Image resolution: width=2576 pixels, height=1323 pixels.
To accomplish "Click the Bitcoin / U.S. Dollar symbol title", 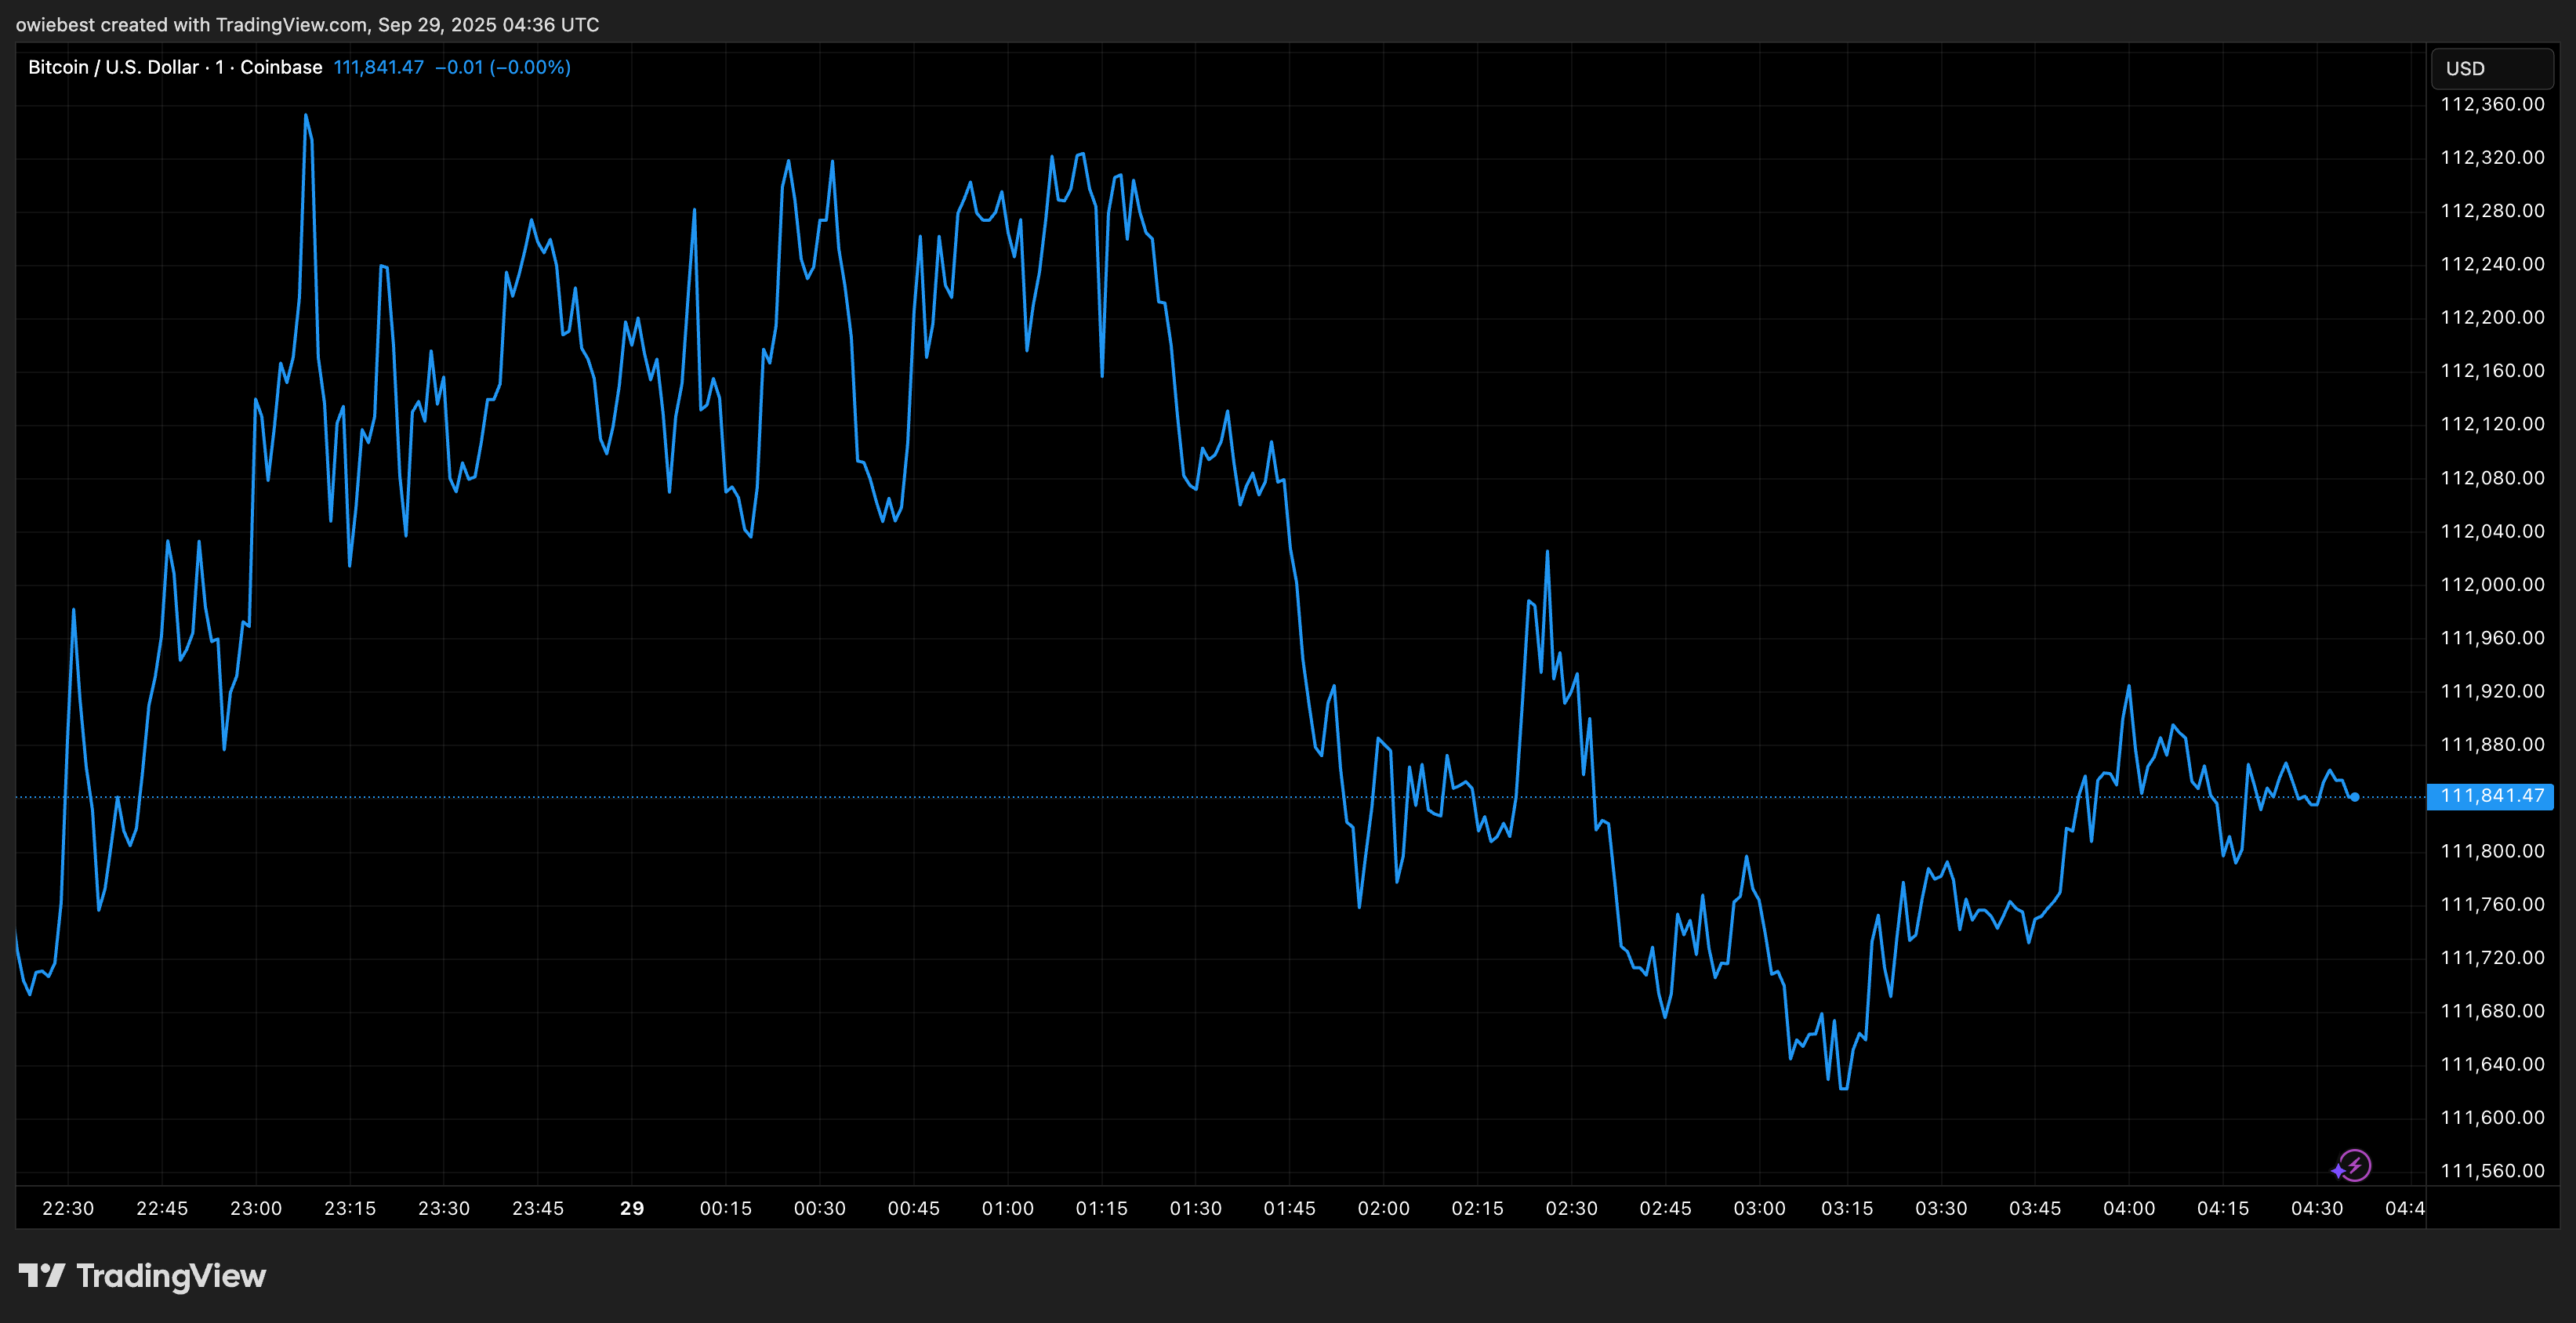I will click(113, 67).
